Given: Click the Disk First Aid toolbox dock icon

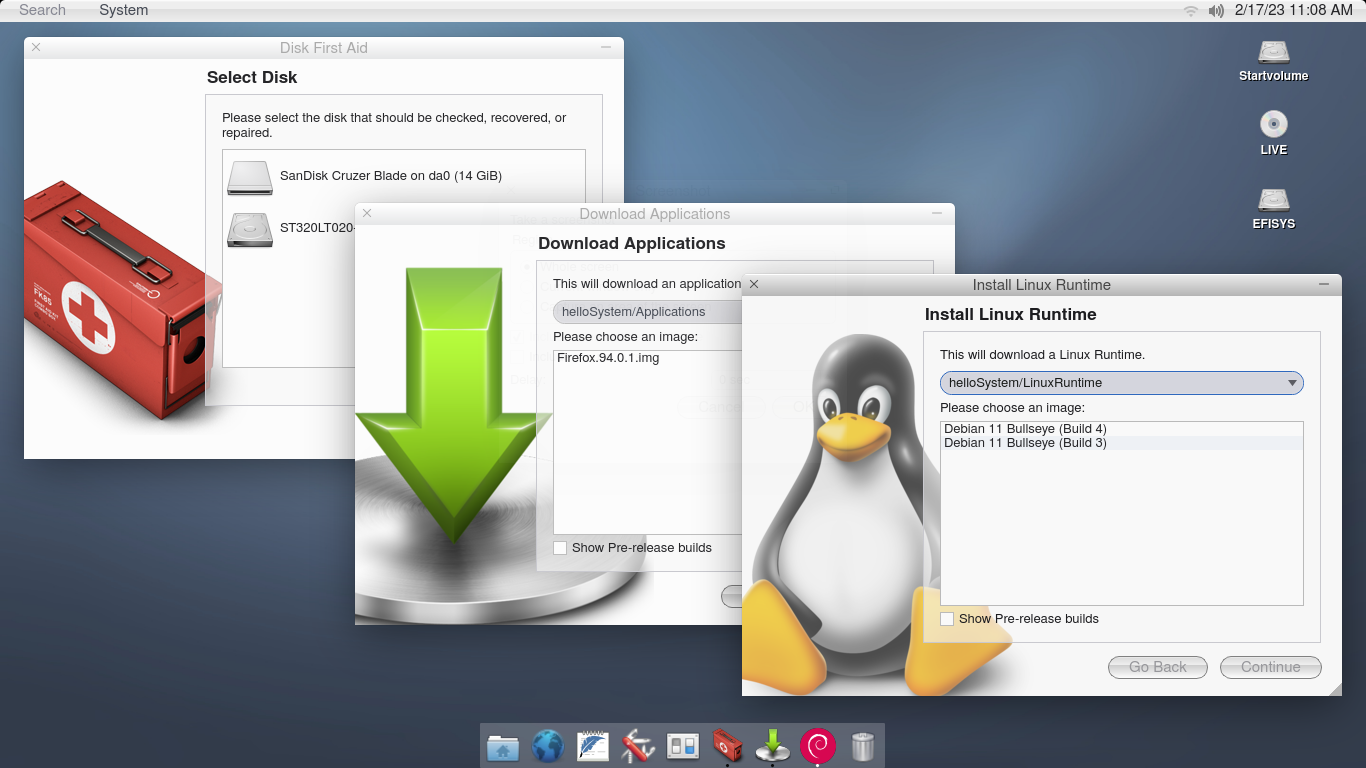Looking at the screenshot, I should point(727,746).
